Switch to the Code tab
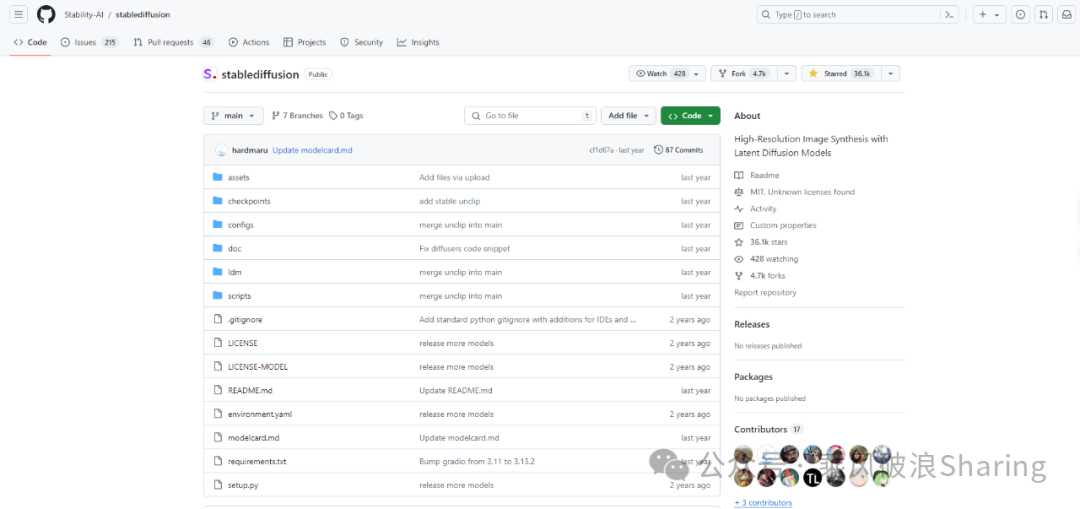This screenshot has width=1080, height=509. 30,42
